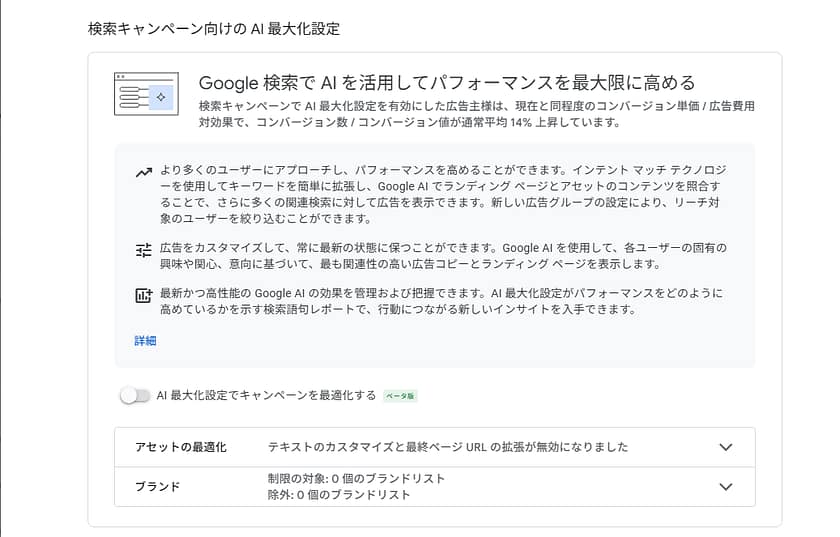The height and width of the screenshot is (537, 840).
Task: Click the ベータ版 badge
Action: coord(400,396)
